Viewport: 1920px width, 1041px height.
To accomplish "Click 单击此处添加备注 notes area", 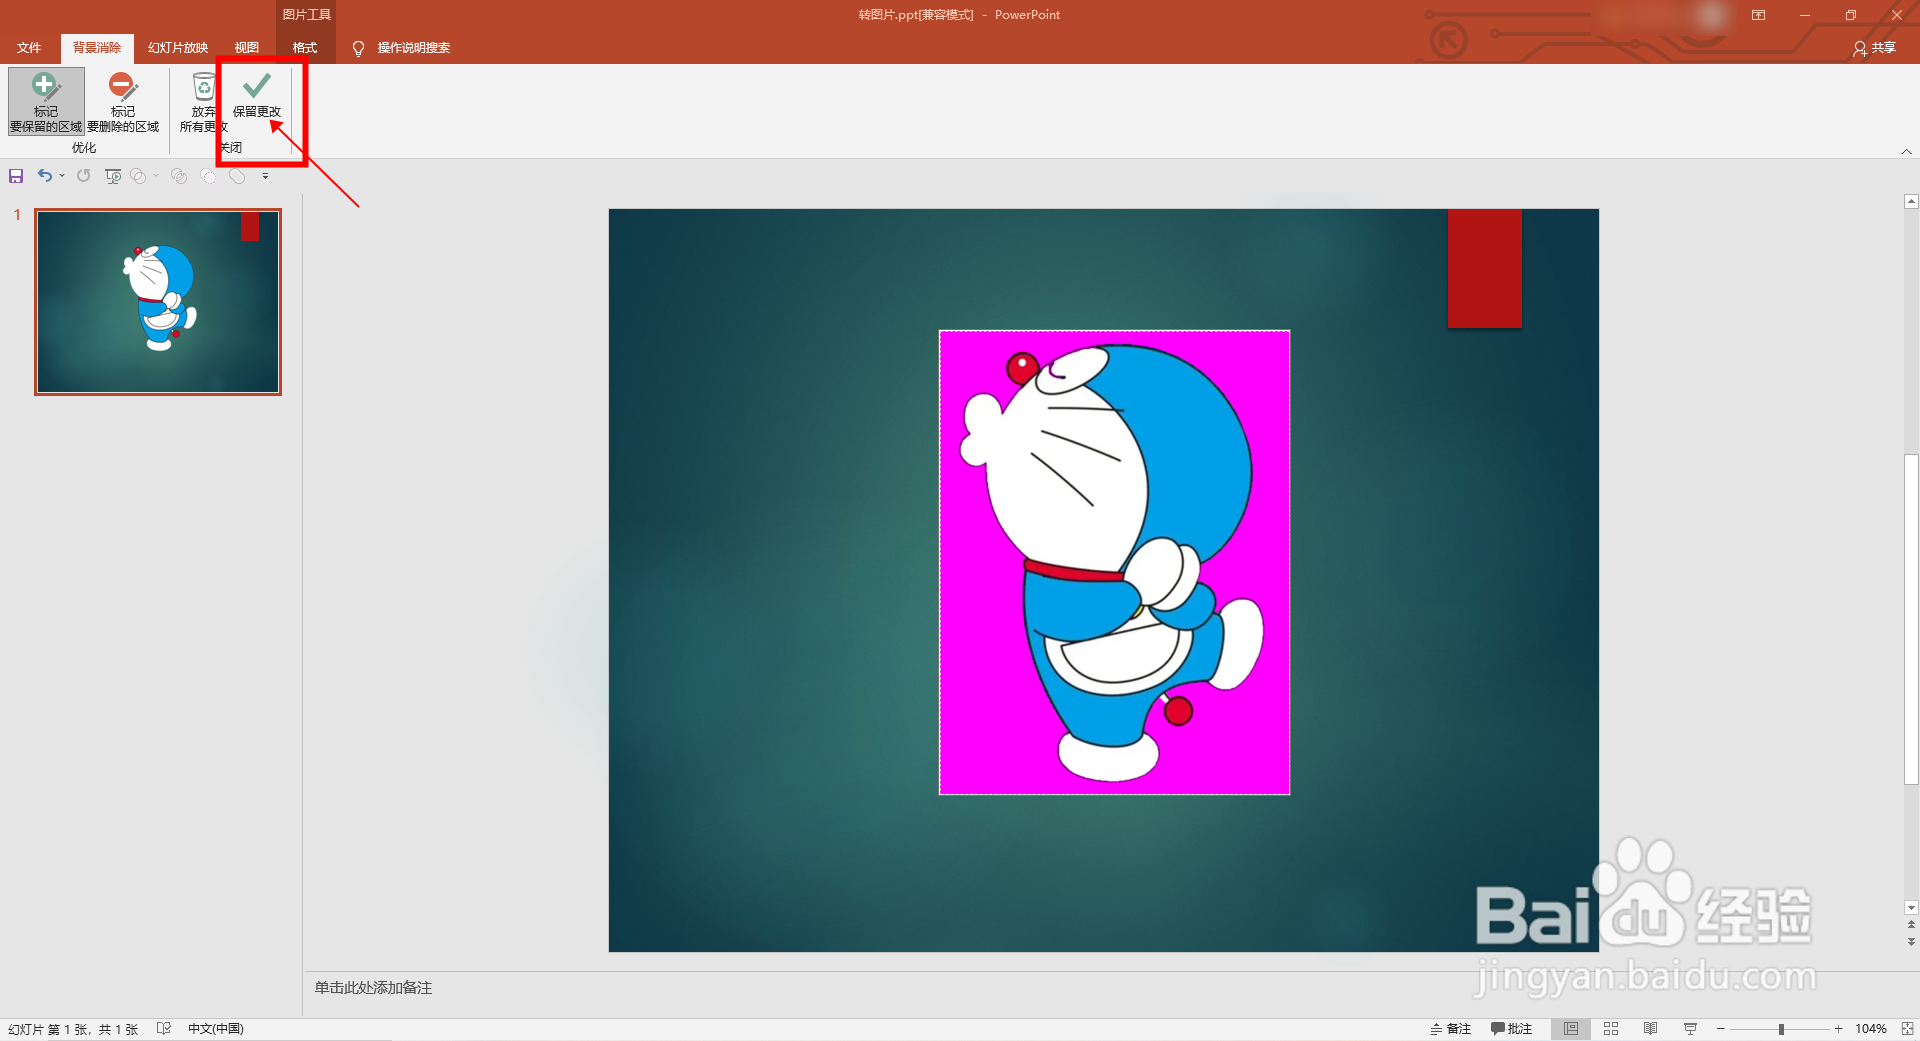I will (373, 988).
